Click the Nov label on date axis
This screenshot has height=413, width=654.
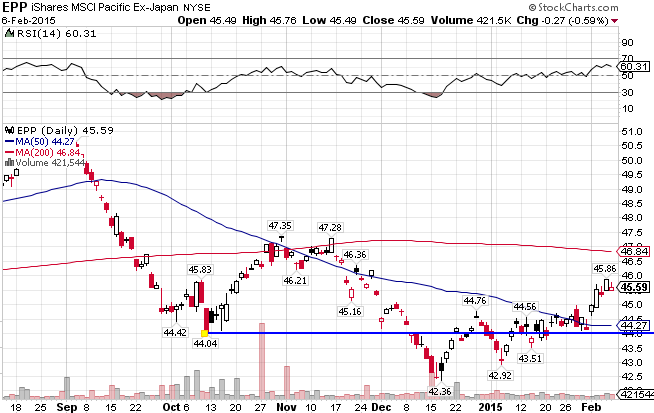pyautogui.click(x=287, y=407)
